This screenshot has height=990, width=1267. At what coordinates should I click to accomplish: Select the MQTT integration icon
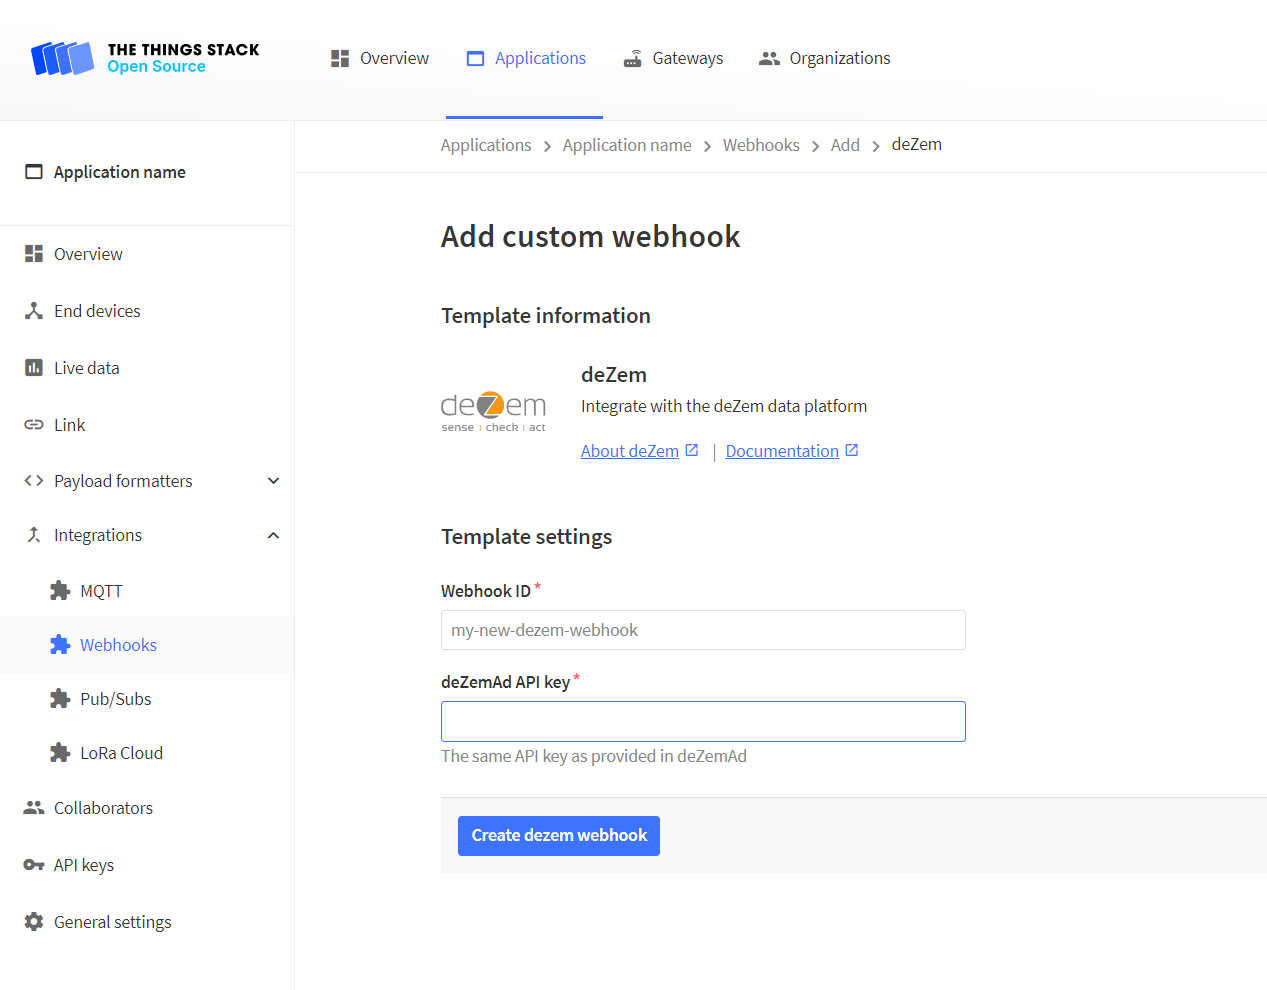pyautogui.click(x=61, y=590)
